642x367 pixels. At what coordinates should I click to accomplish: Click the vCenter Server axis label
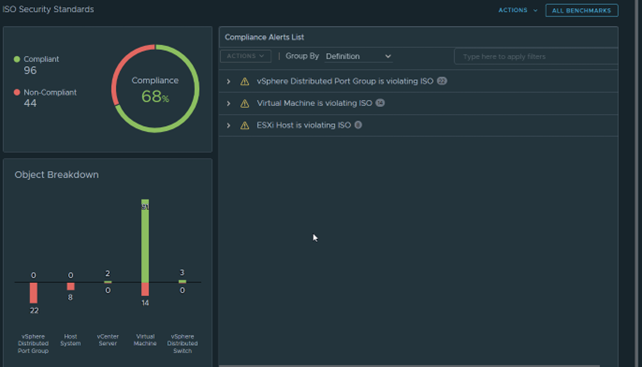click(x=108, y=340)
